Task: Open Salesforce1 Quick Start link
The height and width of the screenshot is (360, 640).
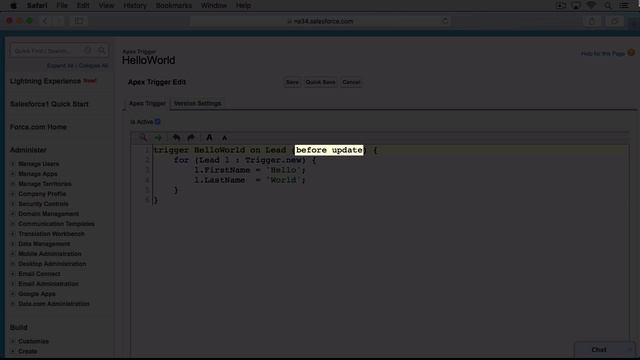Action: [x=49, y=104]
